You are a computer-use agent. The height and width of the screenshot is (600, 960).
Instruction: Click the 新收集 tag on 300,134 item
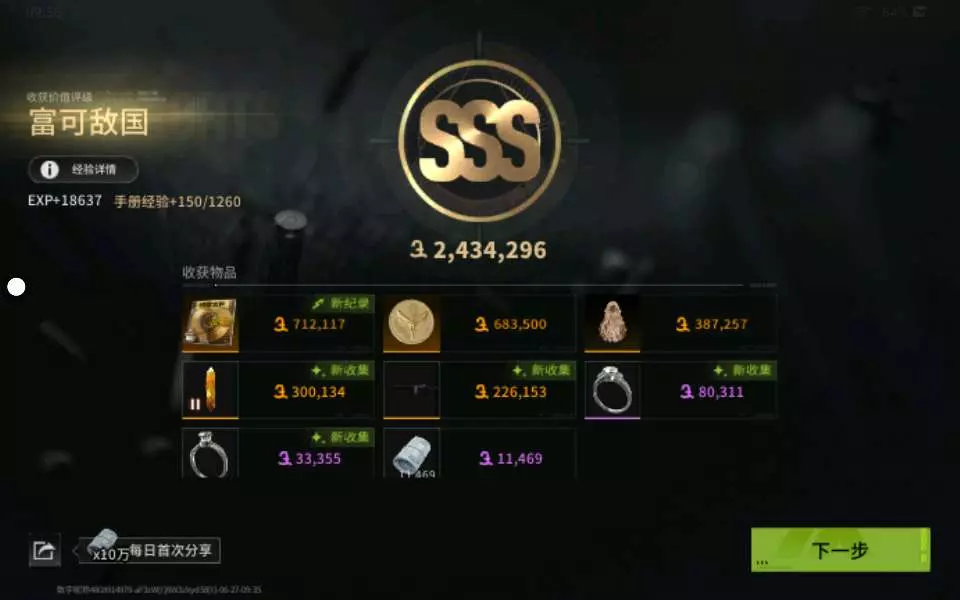click(341, 370)
